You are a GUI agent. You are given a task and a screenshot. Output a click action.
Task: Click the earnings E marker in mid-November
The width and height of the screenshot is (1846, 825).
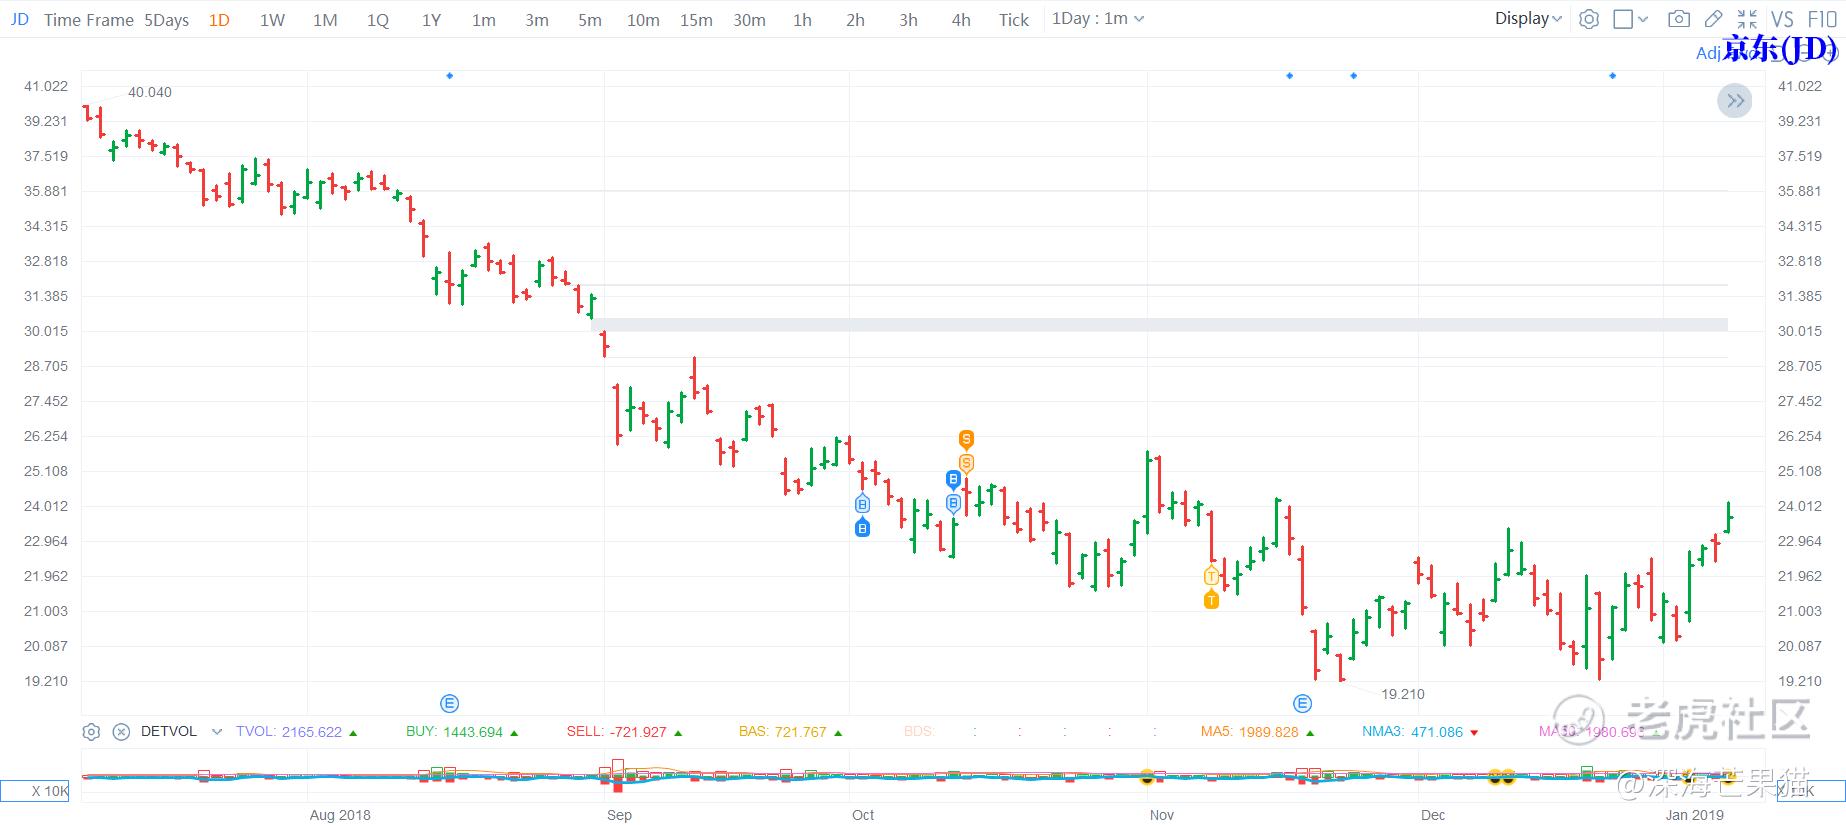[x=1302, y=703]
